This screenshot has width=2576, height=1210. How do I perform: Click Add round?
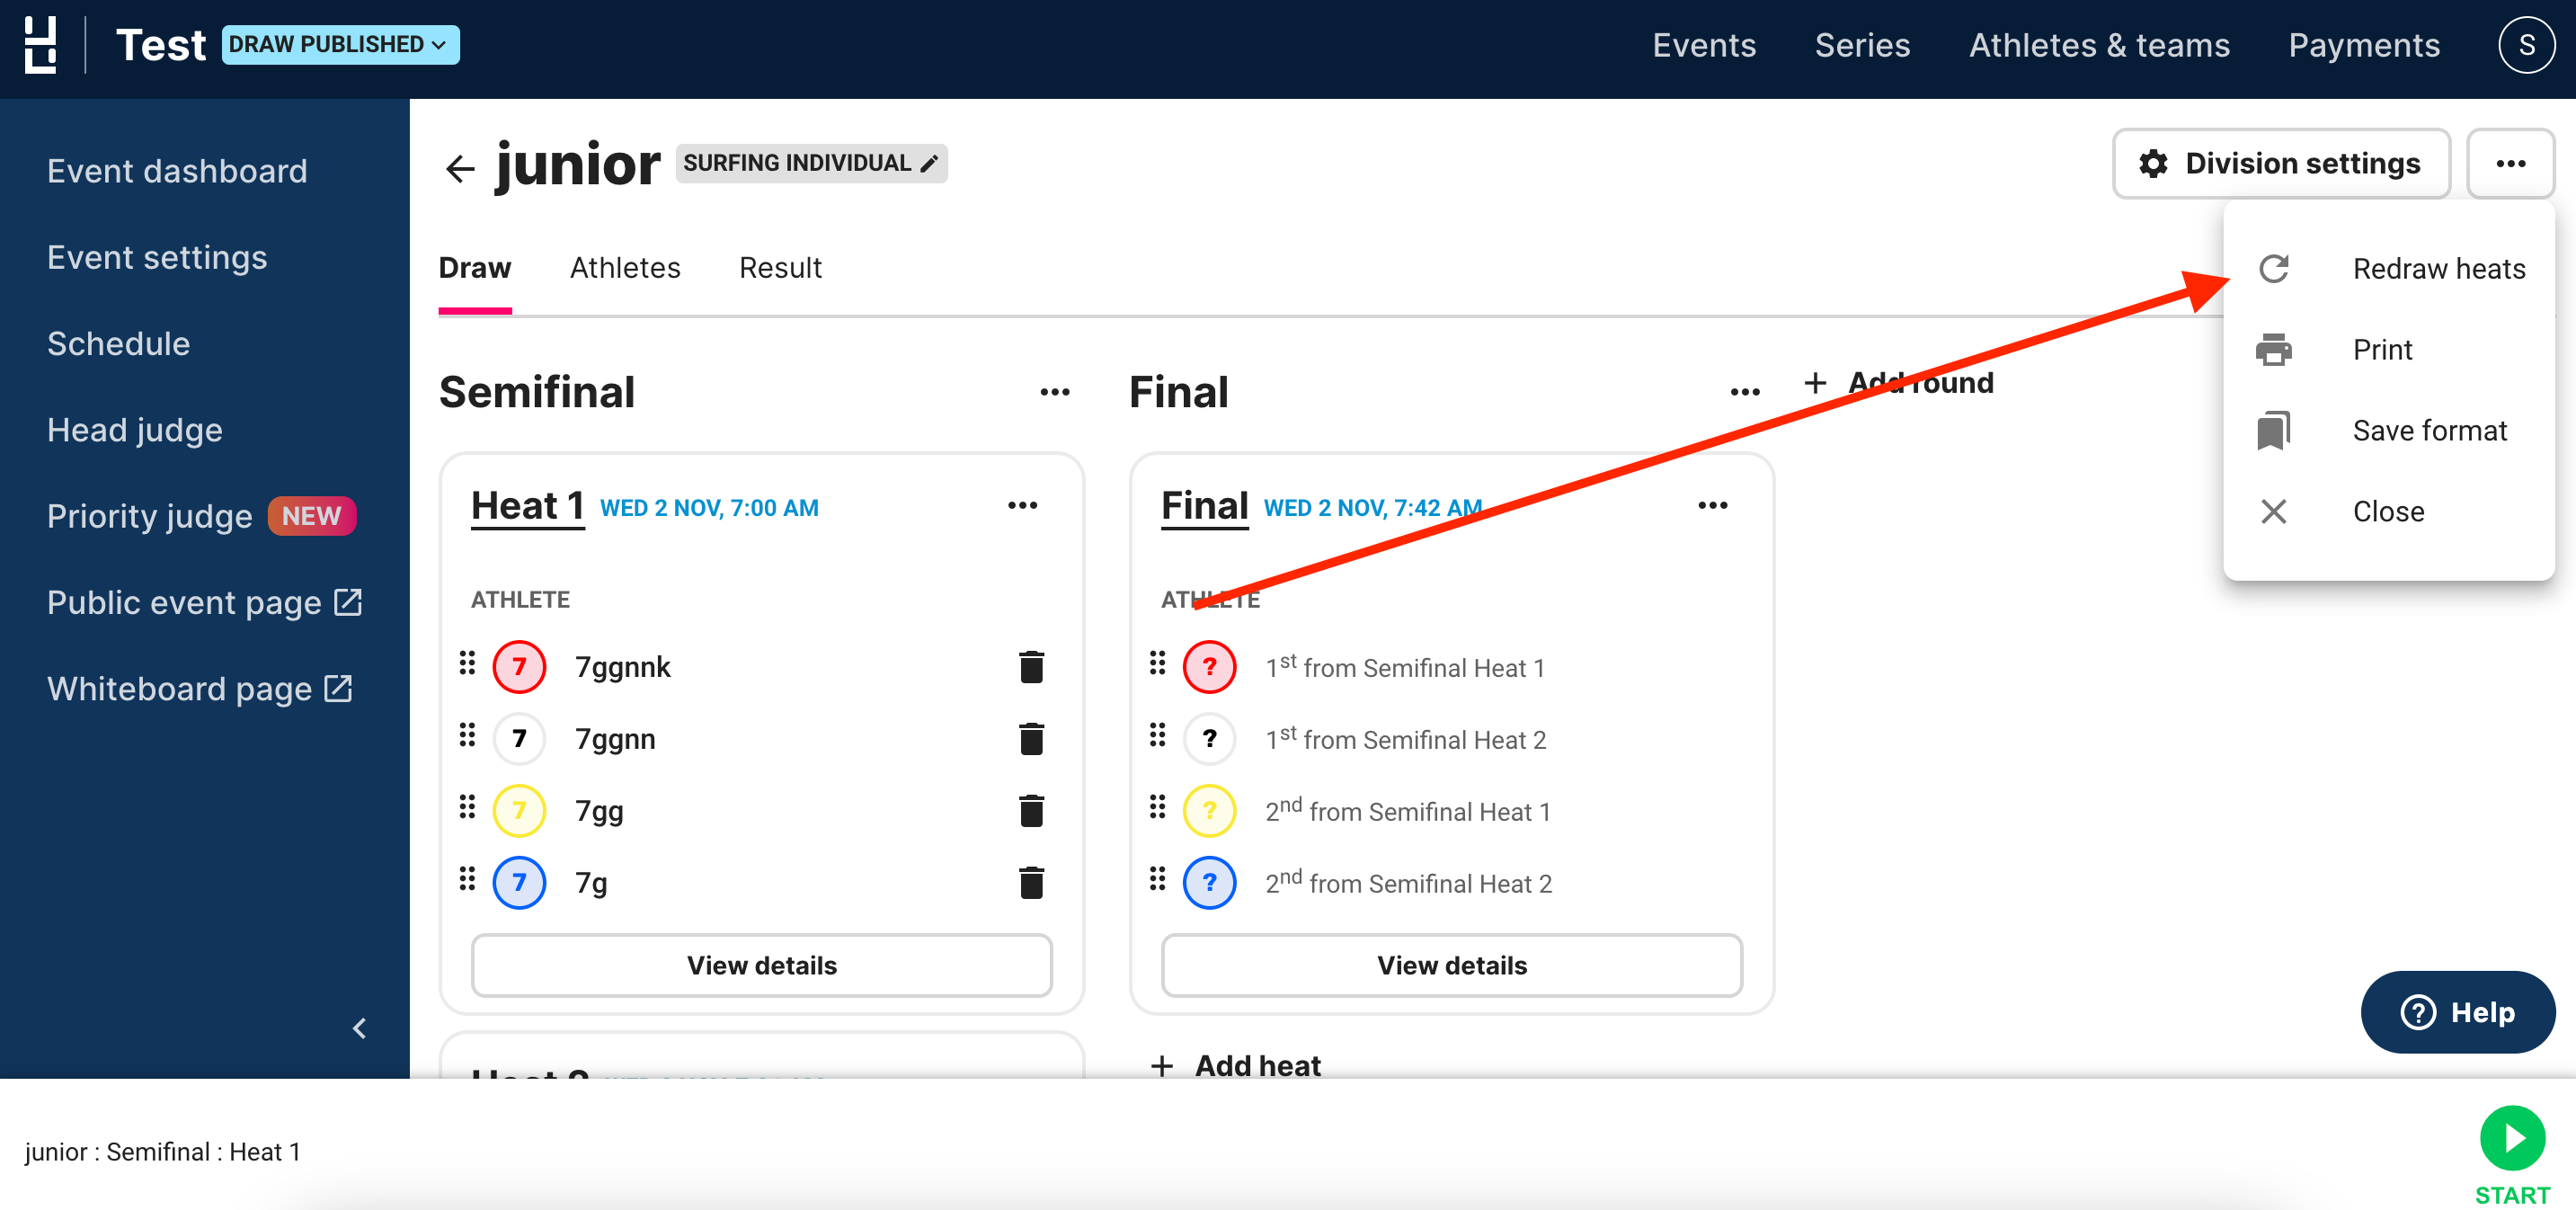click(1898, 382)
